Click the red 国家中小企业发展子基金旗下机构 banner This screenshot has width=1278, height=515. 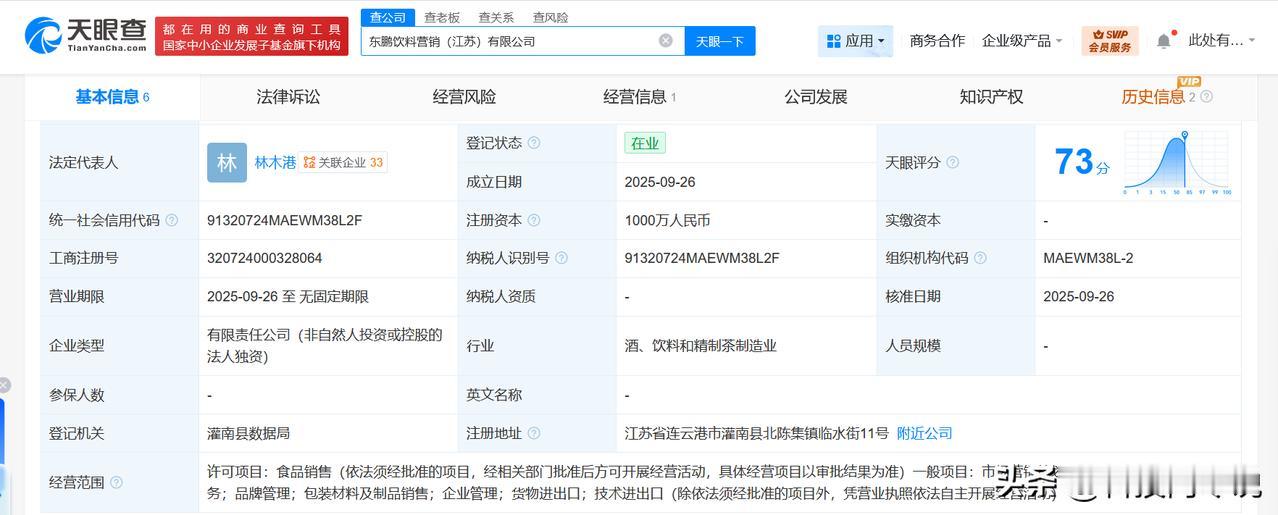(252, 36)
